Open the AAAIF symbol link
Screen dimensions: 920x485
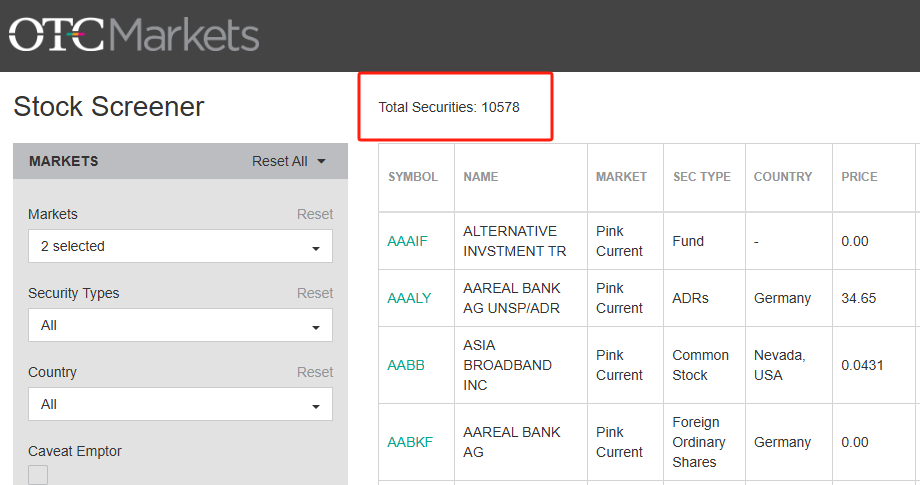pyautogui.click(x=407, y=241)
